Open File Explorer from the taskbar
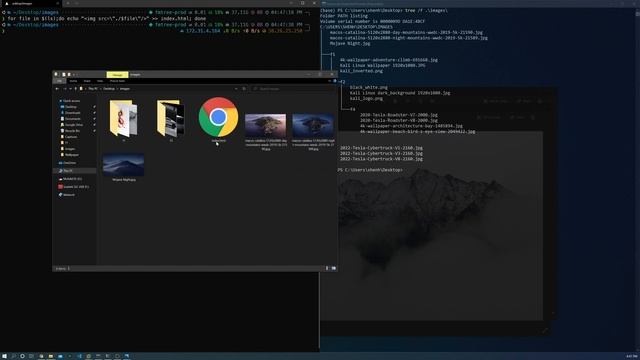 51,356
